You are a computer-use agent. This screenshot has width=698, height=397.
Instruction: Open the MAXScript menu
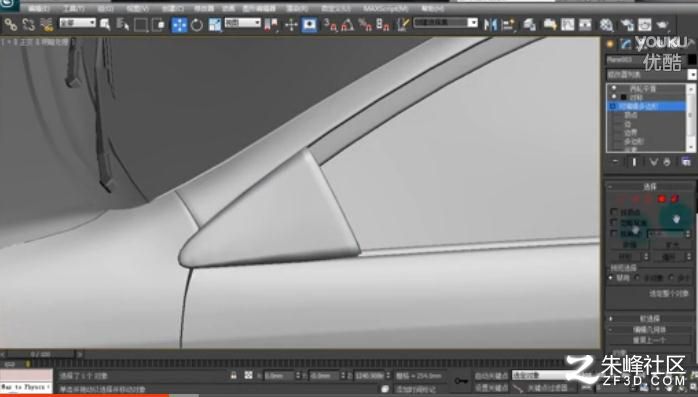click(x=386, y=8)
